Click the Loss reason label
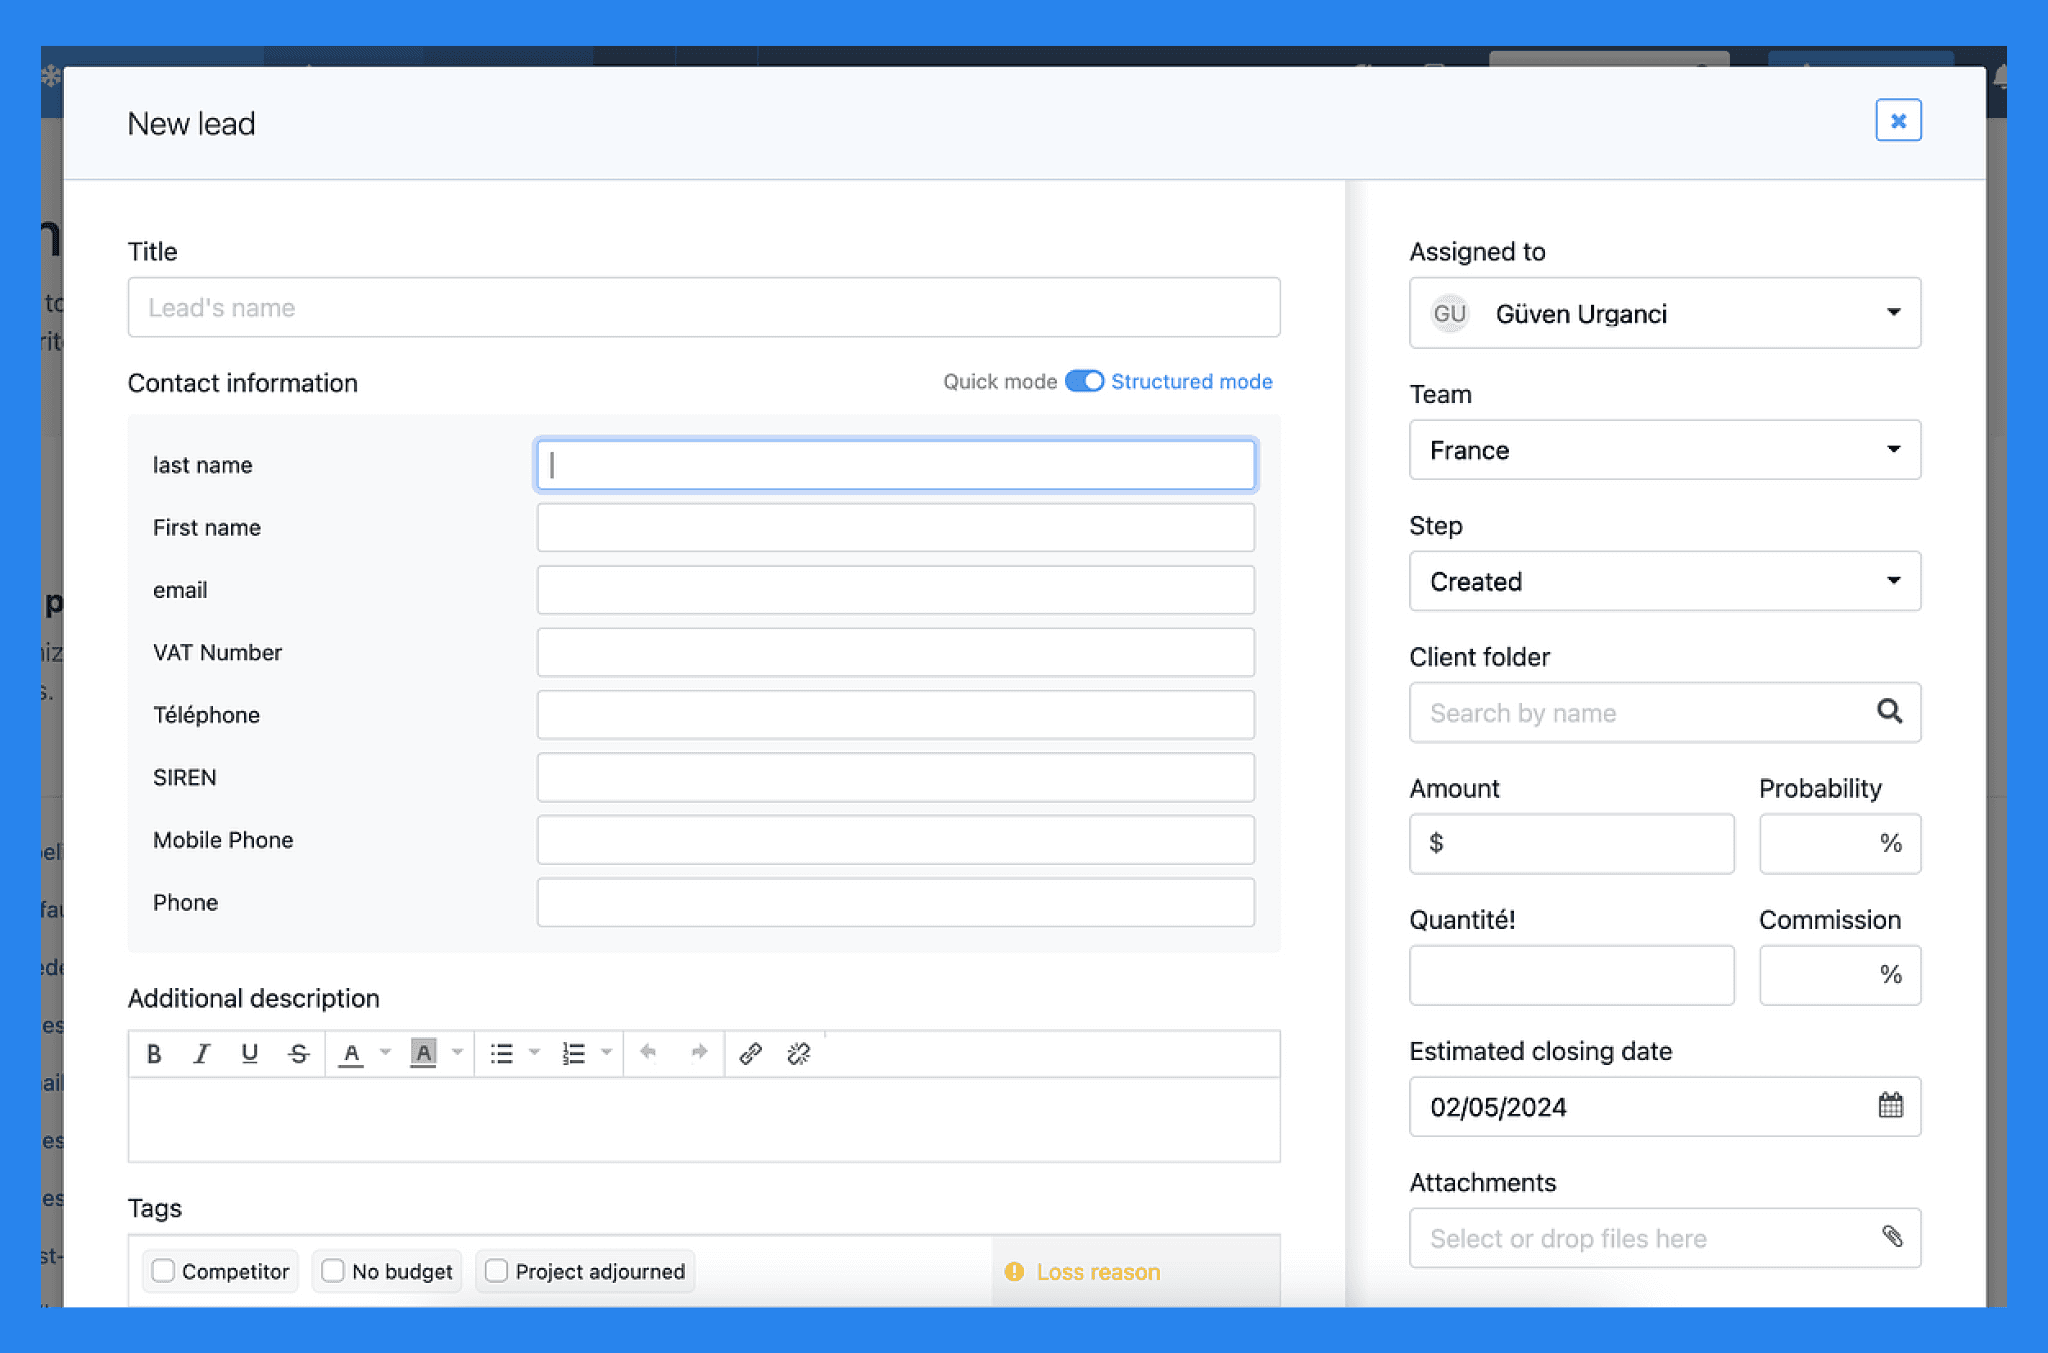 [x=1098, y=1271]
